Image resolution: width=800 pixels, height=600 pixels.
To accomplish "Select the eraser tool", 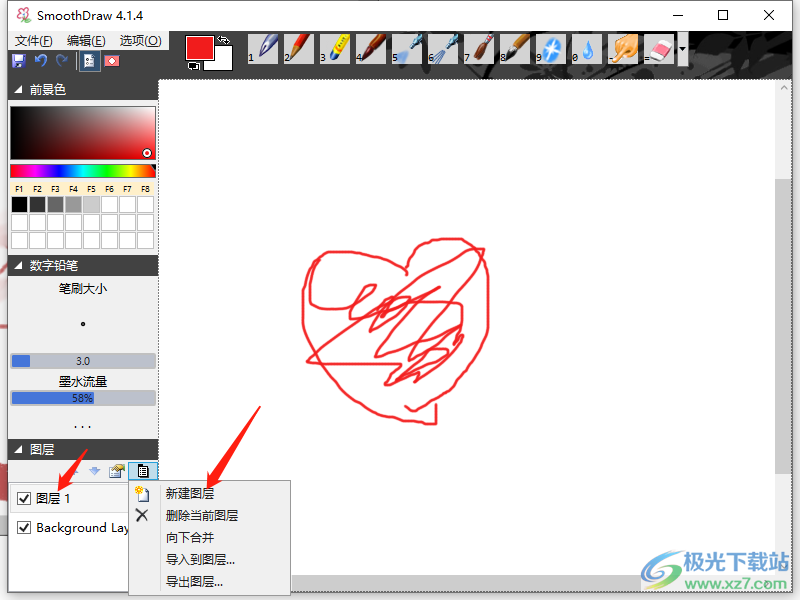I will coord(659,49).
